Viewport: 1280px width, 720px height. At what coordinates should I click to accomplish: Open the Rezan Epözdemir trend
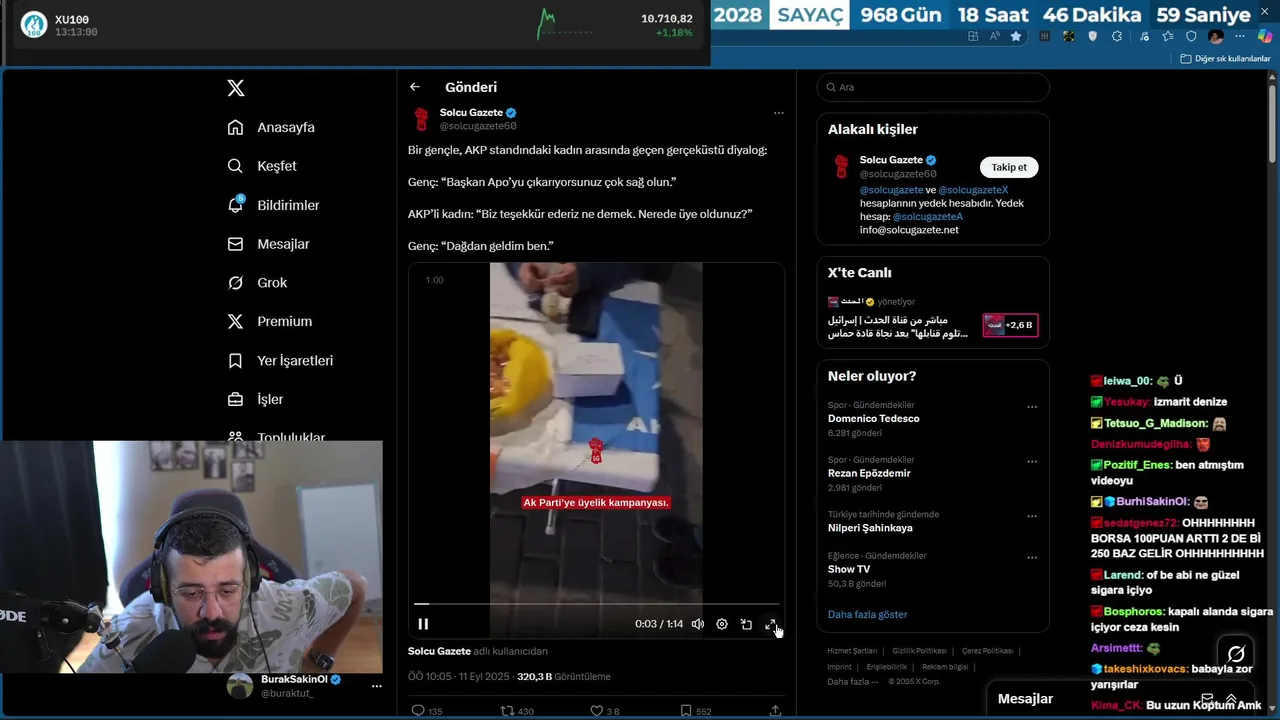click(x=869, y=473)
